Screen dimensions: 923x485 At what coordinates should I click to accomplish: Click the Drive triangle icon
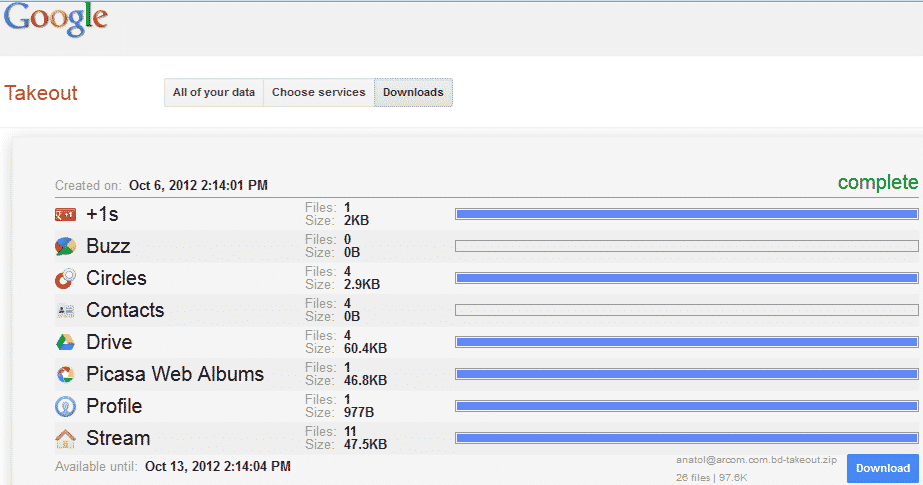click(65, 342)
